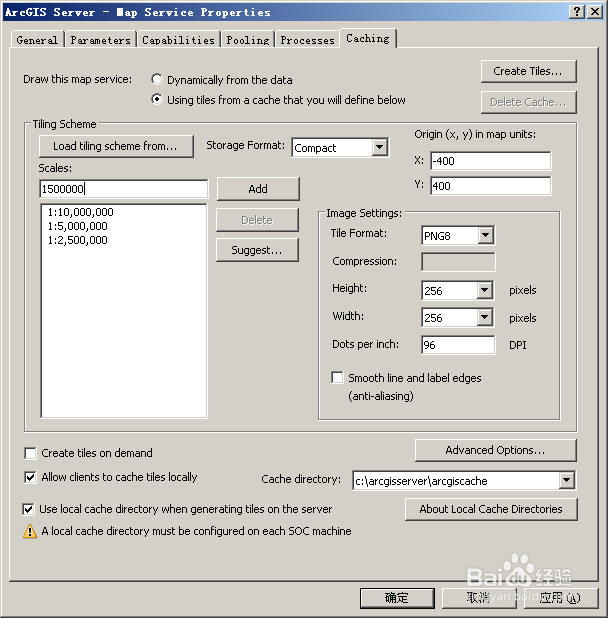Click the Delete scale button
The width and height of the screenshot is (608, 618).
click(x=257, y=220)
